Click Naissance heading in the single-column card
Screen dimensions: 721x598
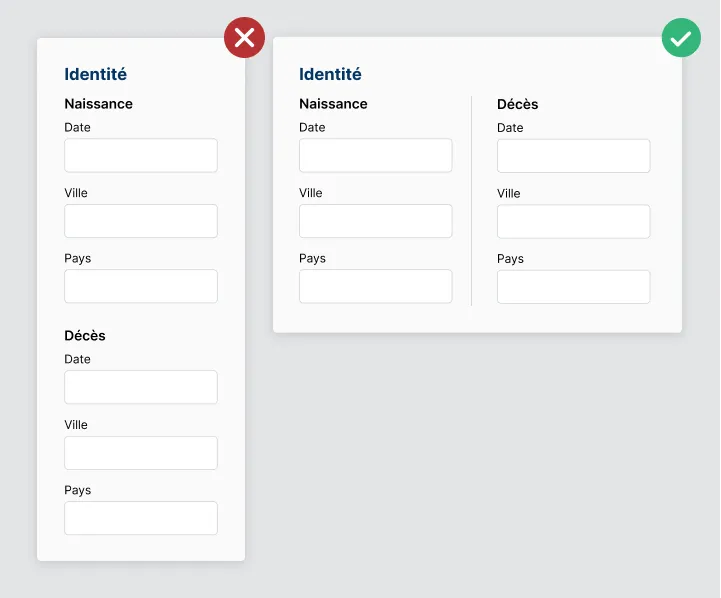click(x=98, y=104)
